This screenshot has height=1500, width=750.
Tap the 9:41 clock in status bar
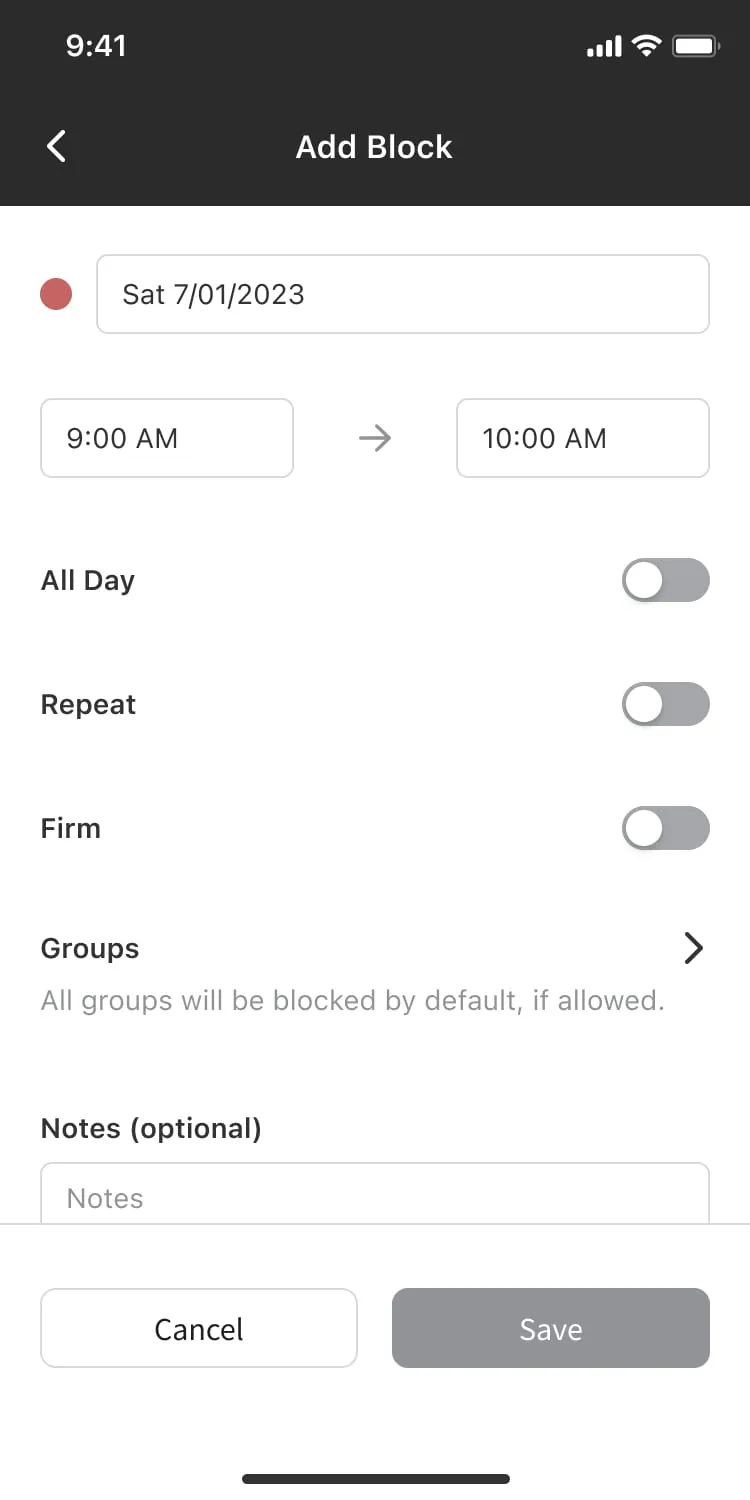click(96, 46)
